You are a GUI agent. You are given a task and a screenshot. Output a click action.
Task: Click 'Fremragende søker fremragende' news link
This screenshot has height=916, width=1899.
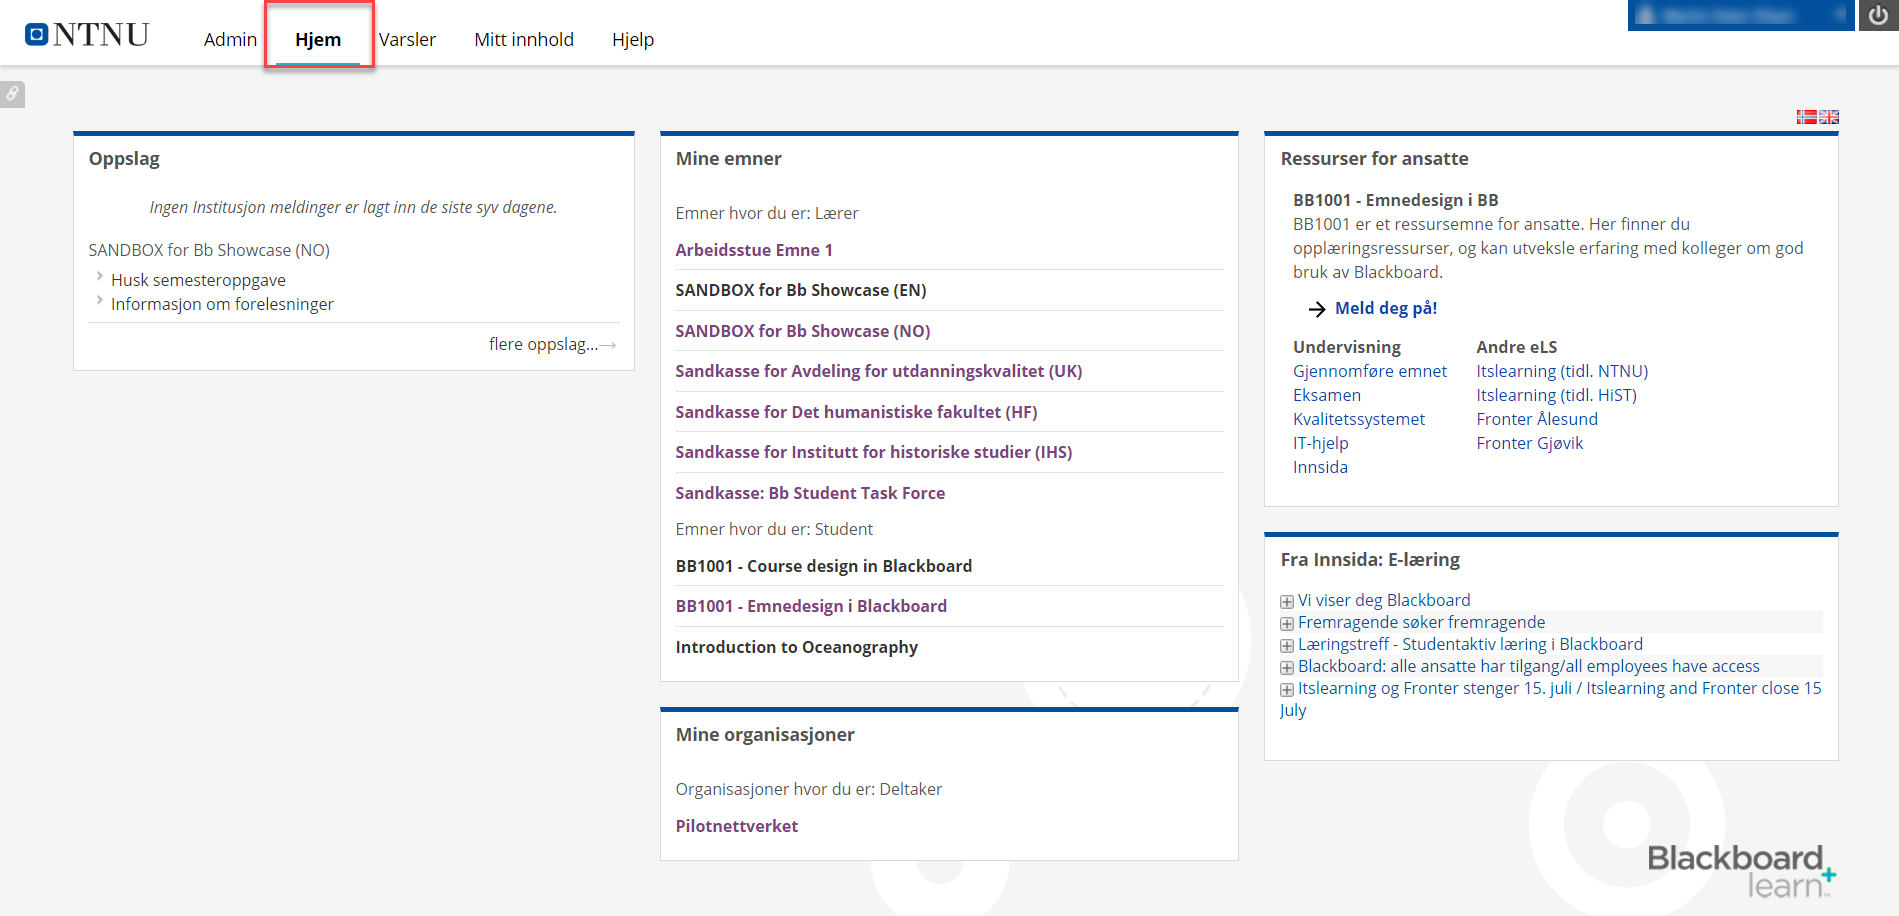[x=1421, y=622]
